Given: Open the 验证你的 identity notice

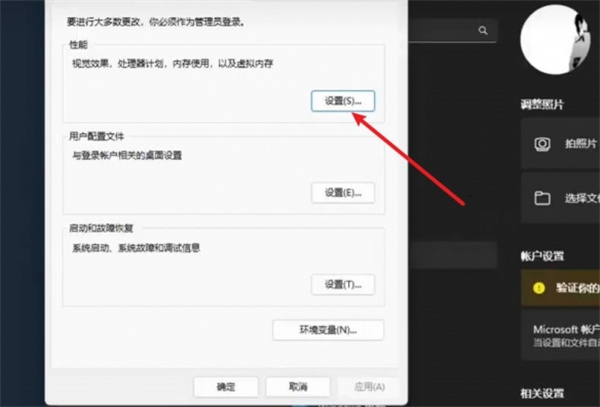Looking at the screenshot, I should [x=577, y=287].
